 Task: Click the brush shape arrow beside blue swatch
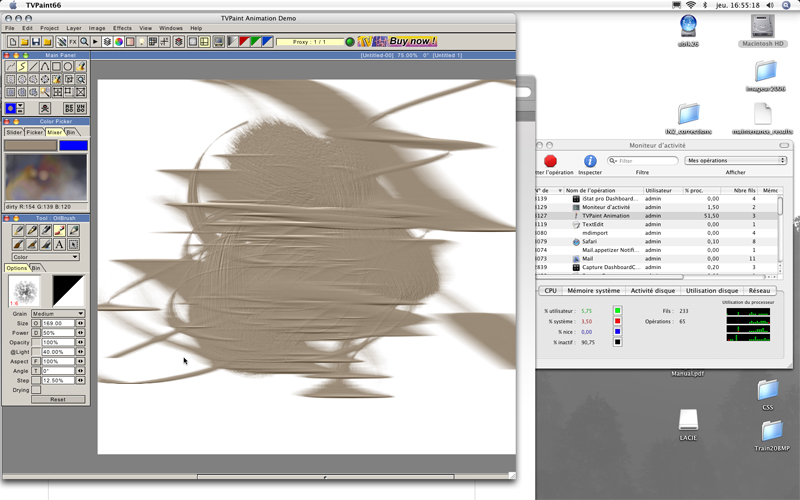click(20, 108)
